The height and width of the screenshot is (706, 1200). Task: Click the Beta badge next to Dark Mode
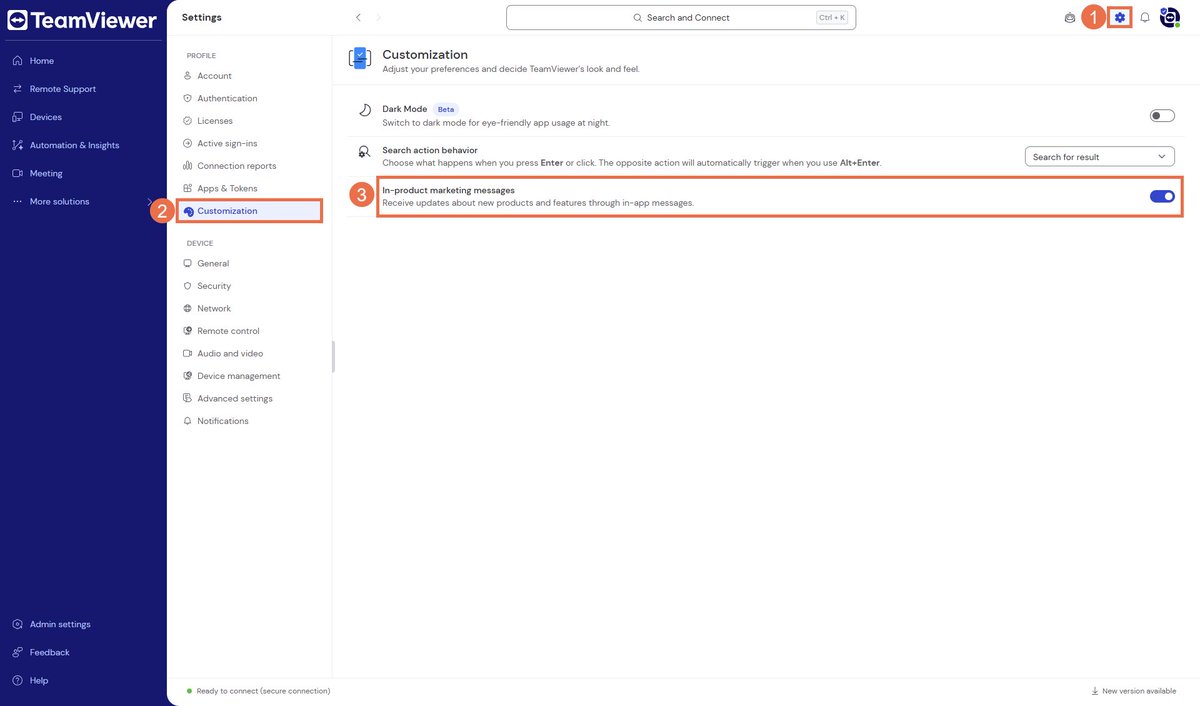446,109
